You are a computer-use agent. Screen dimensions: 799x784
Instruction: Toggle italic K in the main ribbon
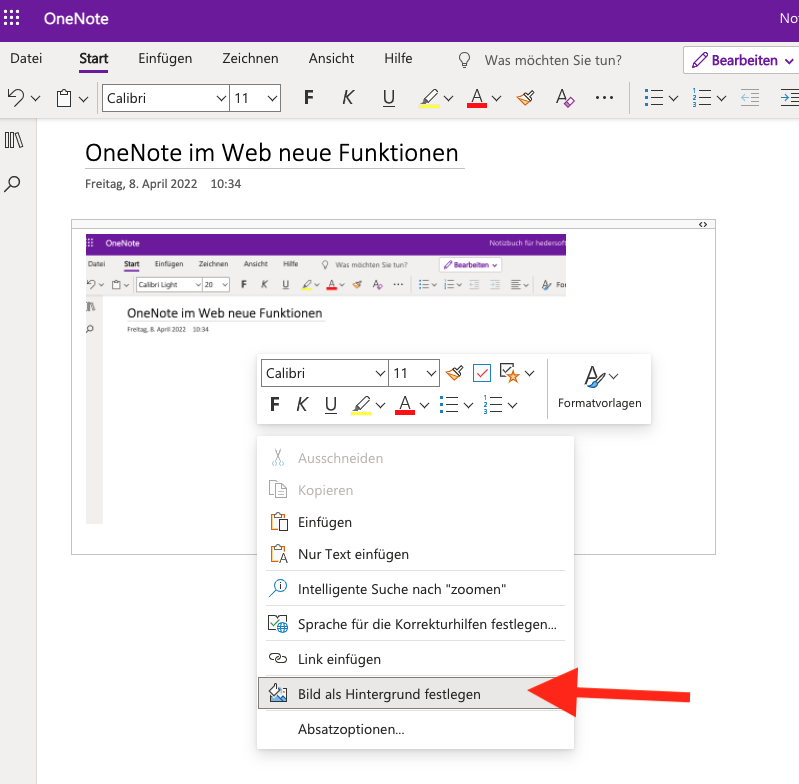click(x=348, y=97)
